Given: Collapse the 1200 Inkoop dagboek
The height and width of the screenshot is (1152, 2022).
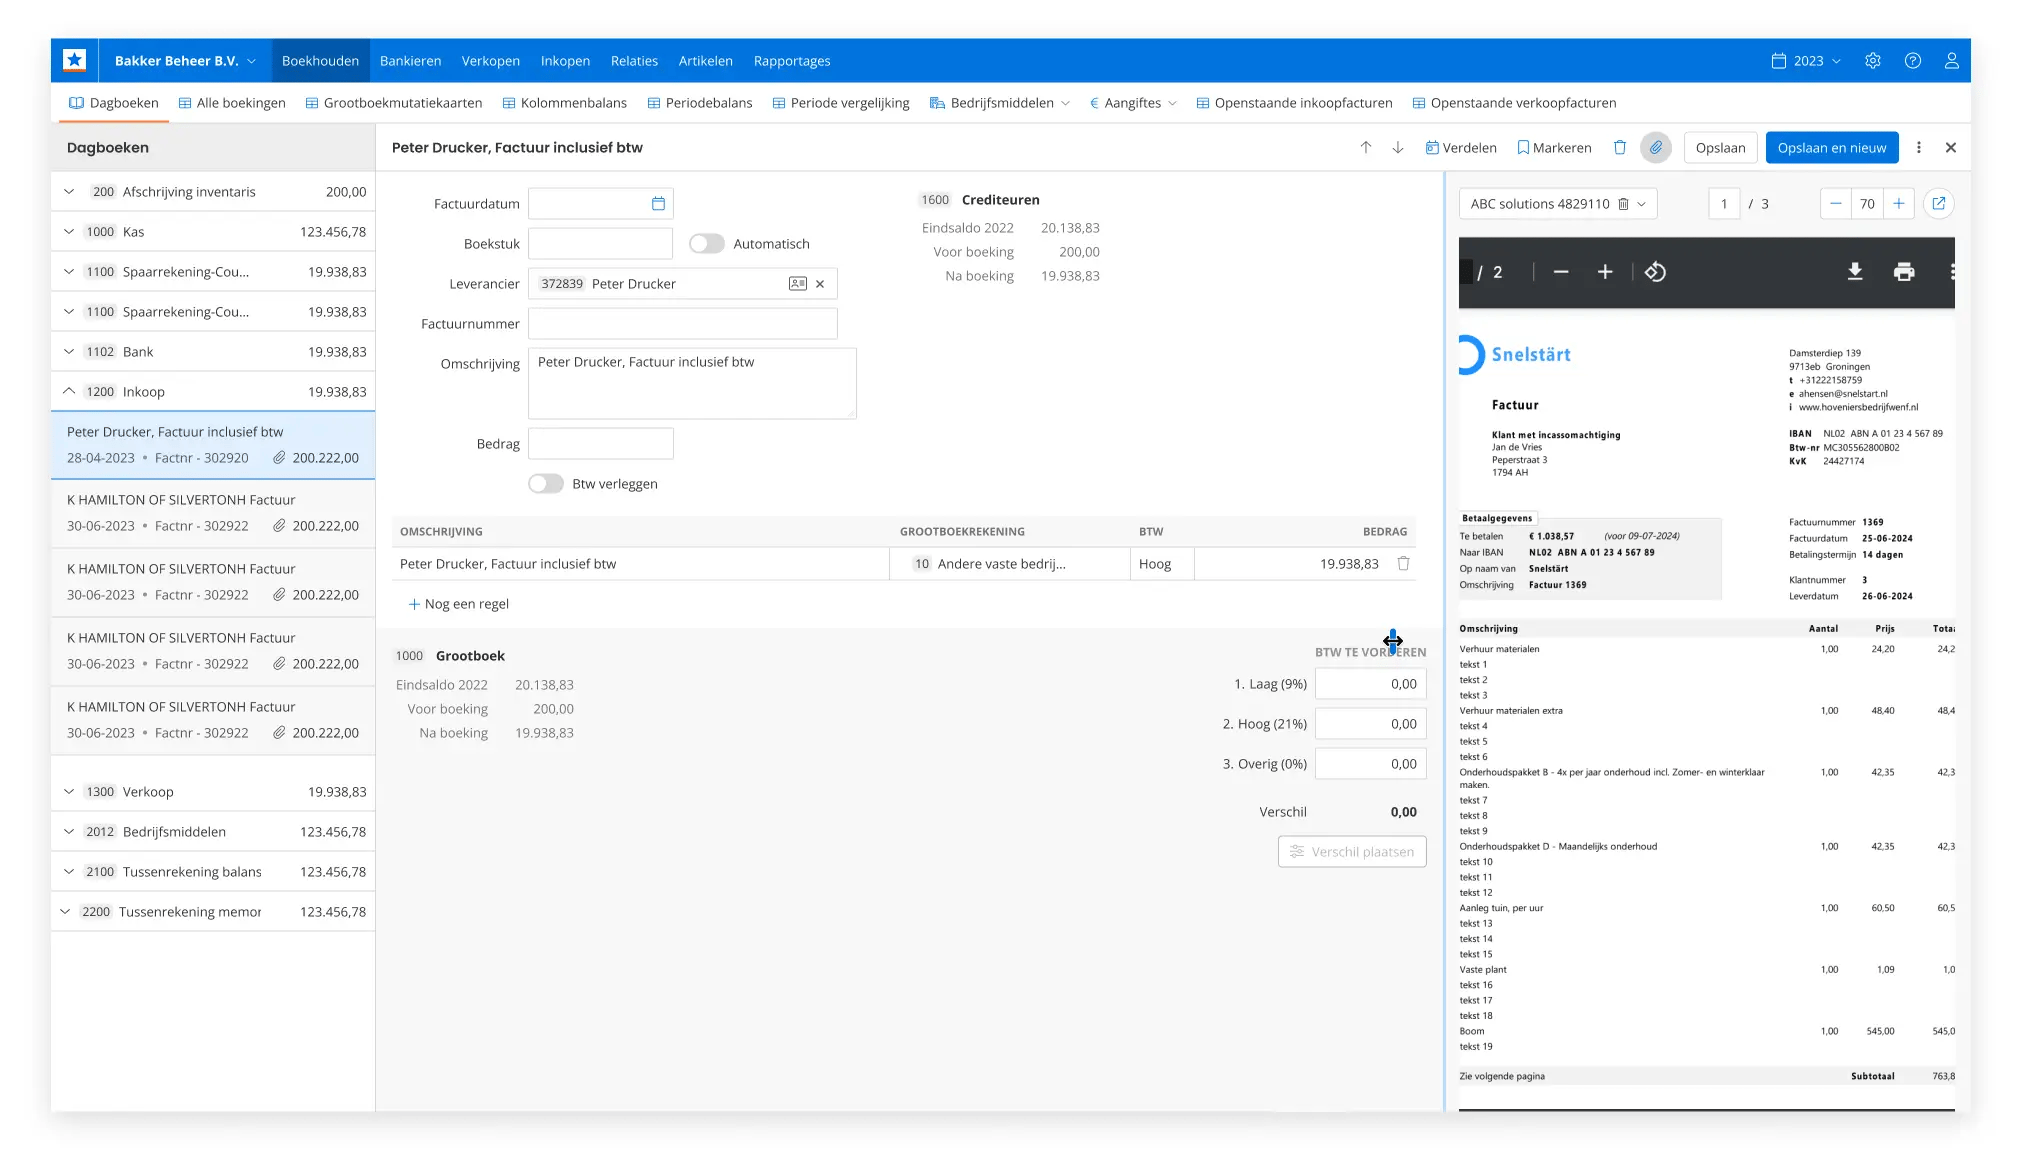Looking at the screenshot, I should coord(69,392).
